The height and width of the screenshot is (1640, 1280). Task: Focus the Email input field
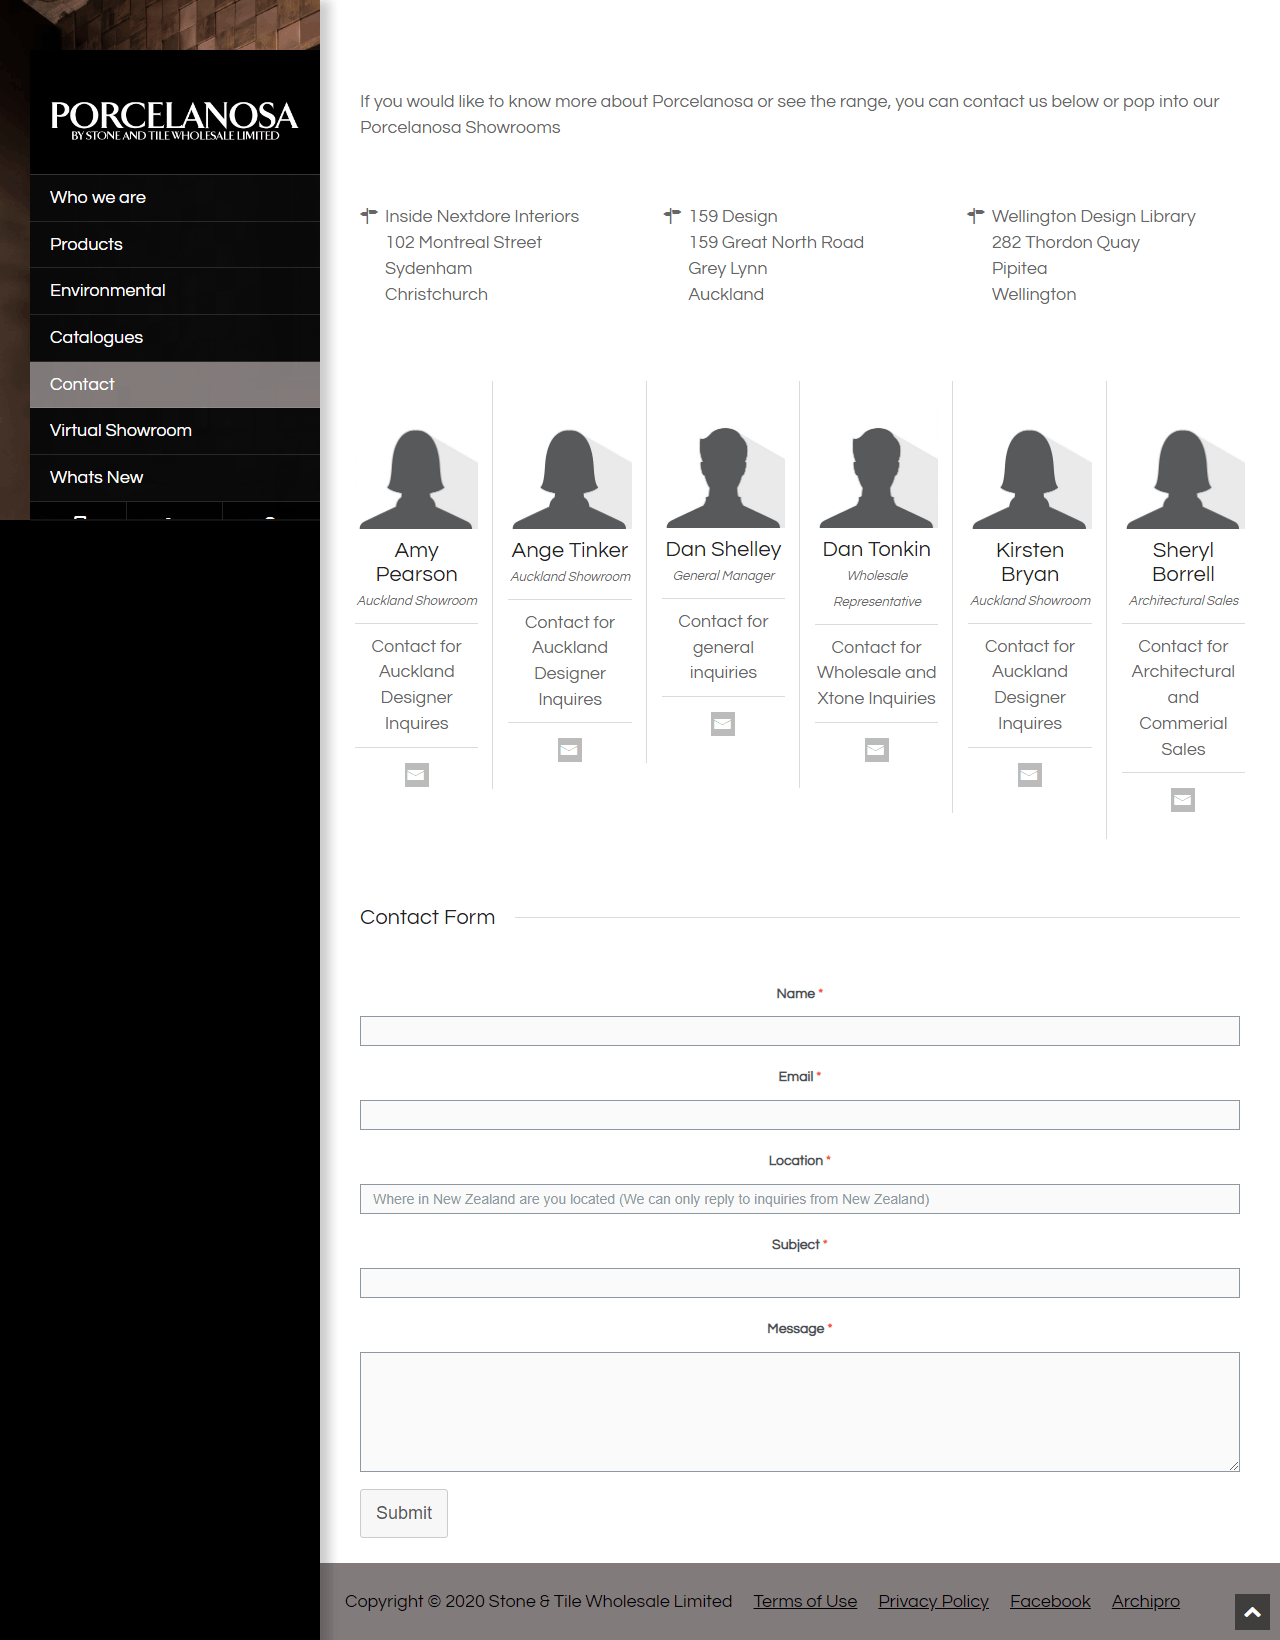tap(800, 1115)
